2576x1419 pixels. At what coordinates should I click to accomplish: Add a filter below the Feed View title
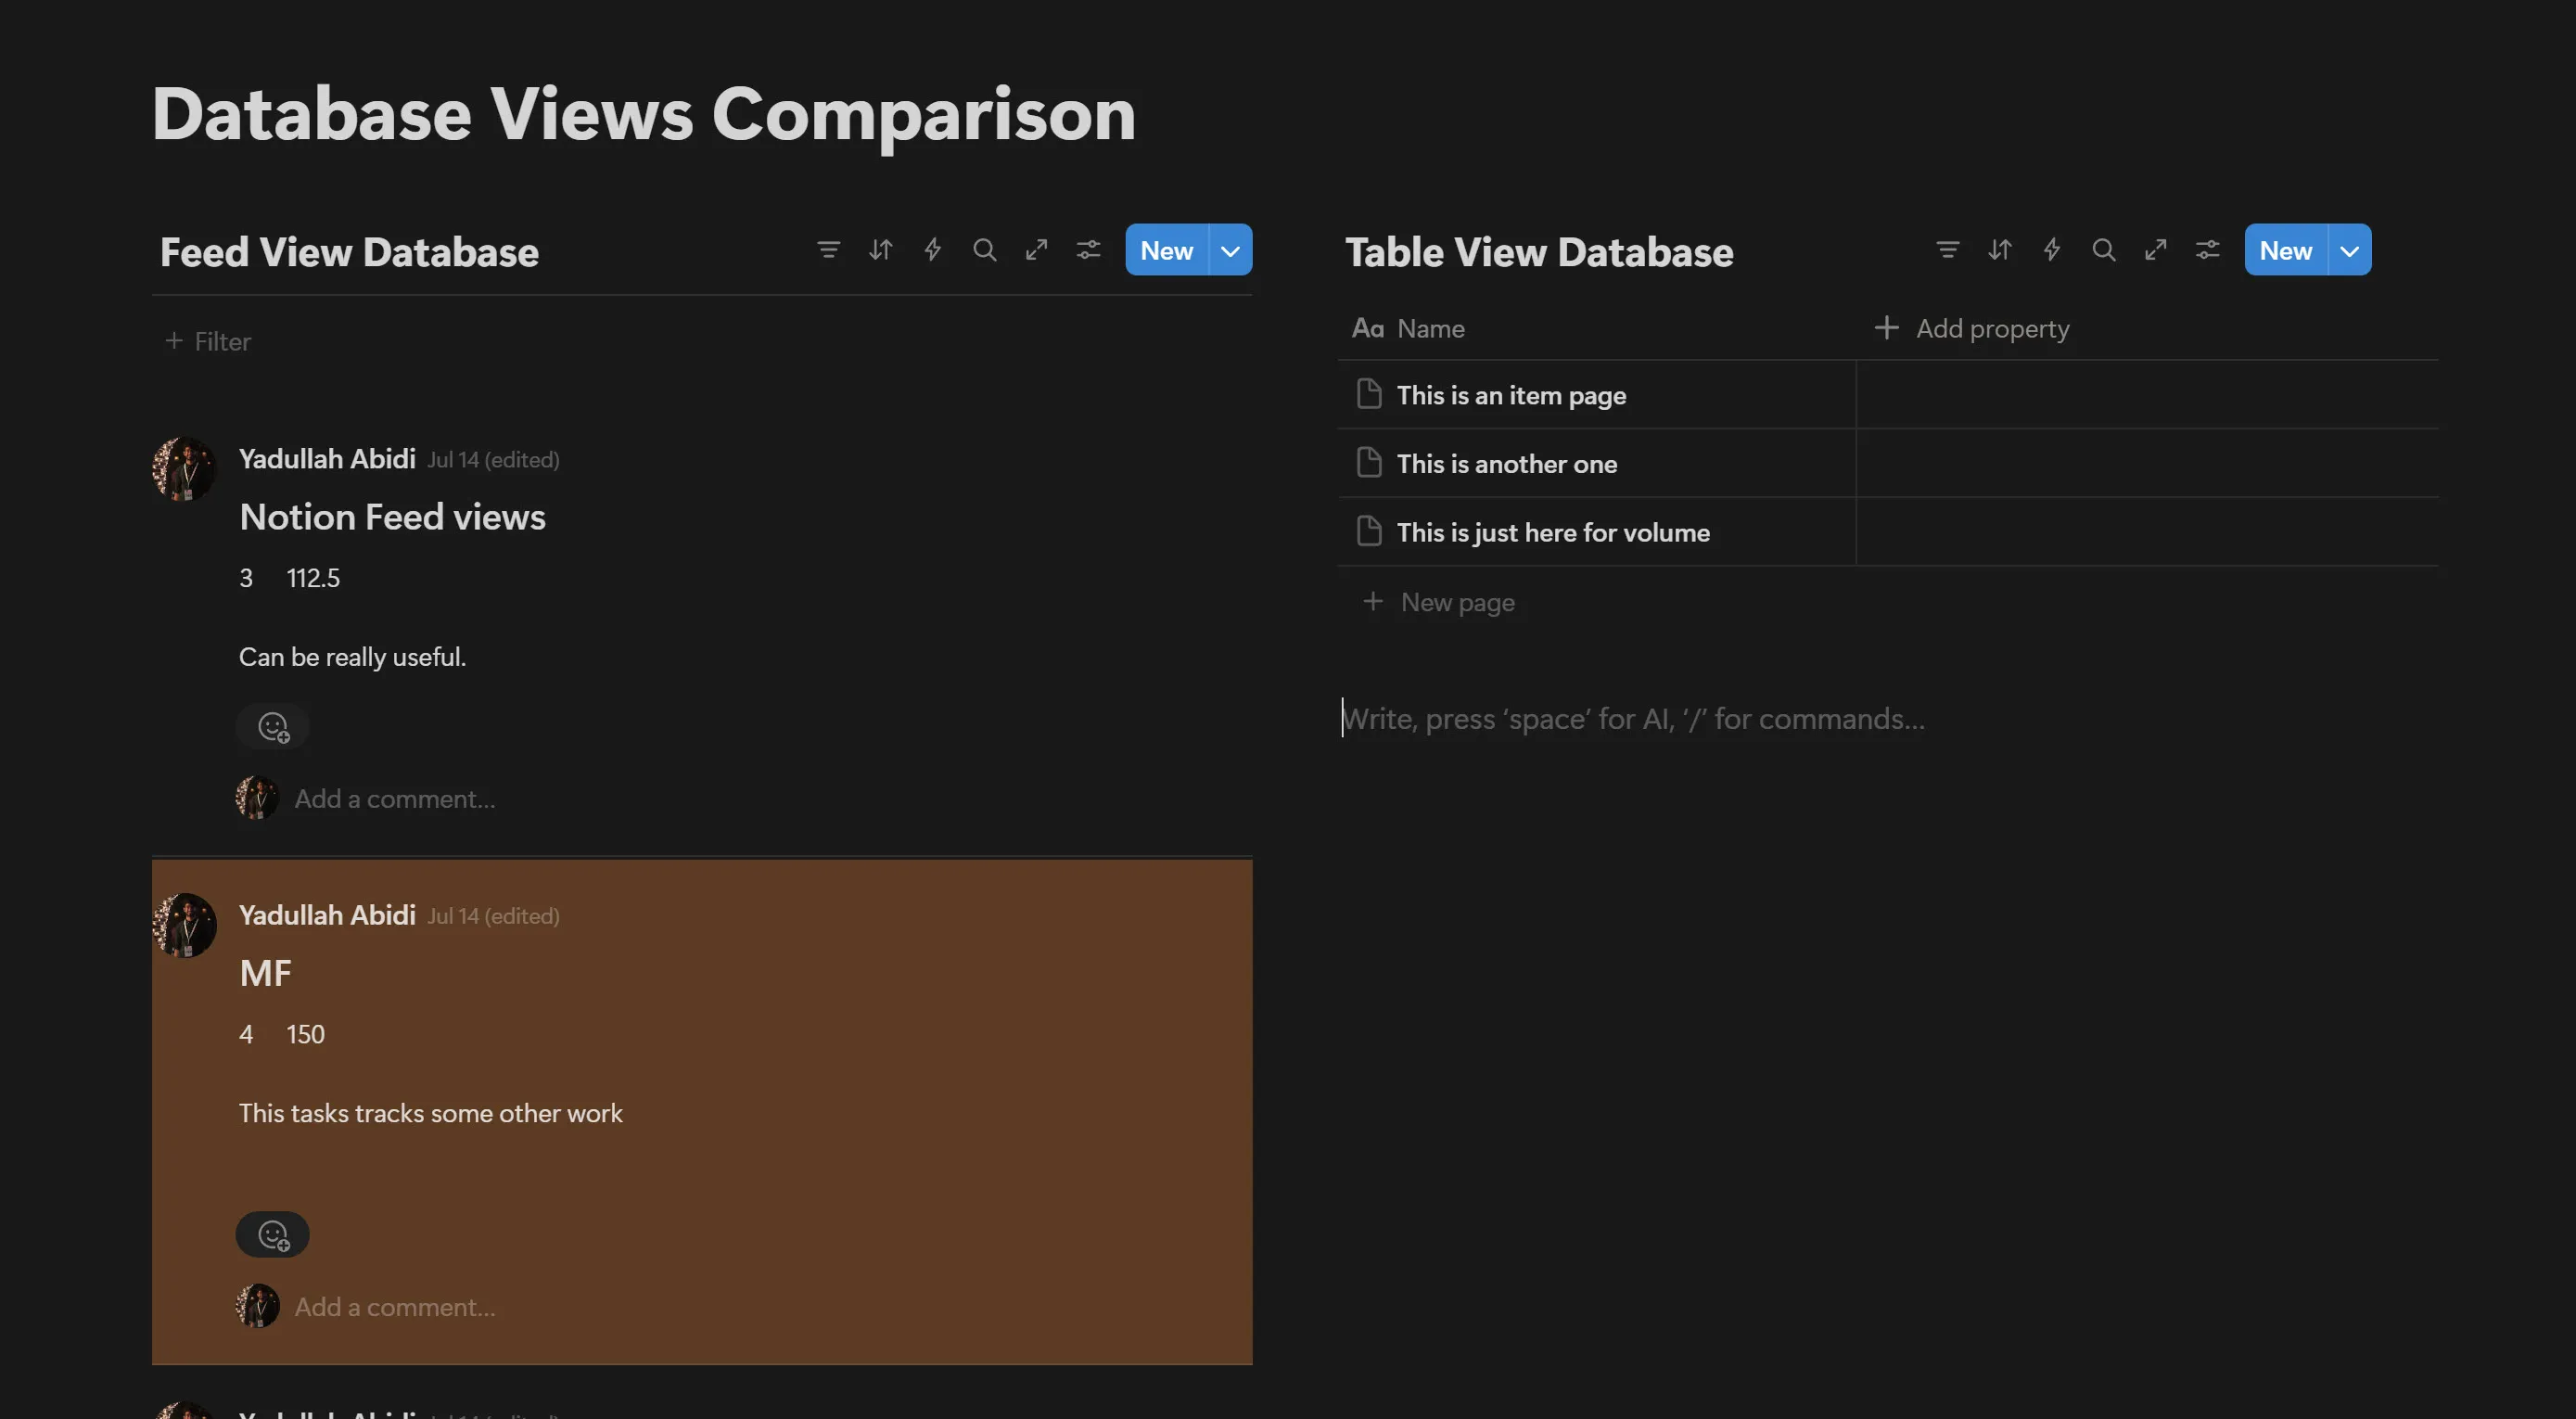tap(208, 342)
